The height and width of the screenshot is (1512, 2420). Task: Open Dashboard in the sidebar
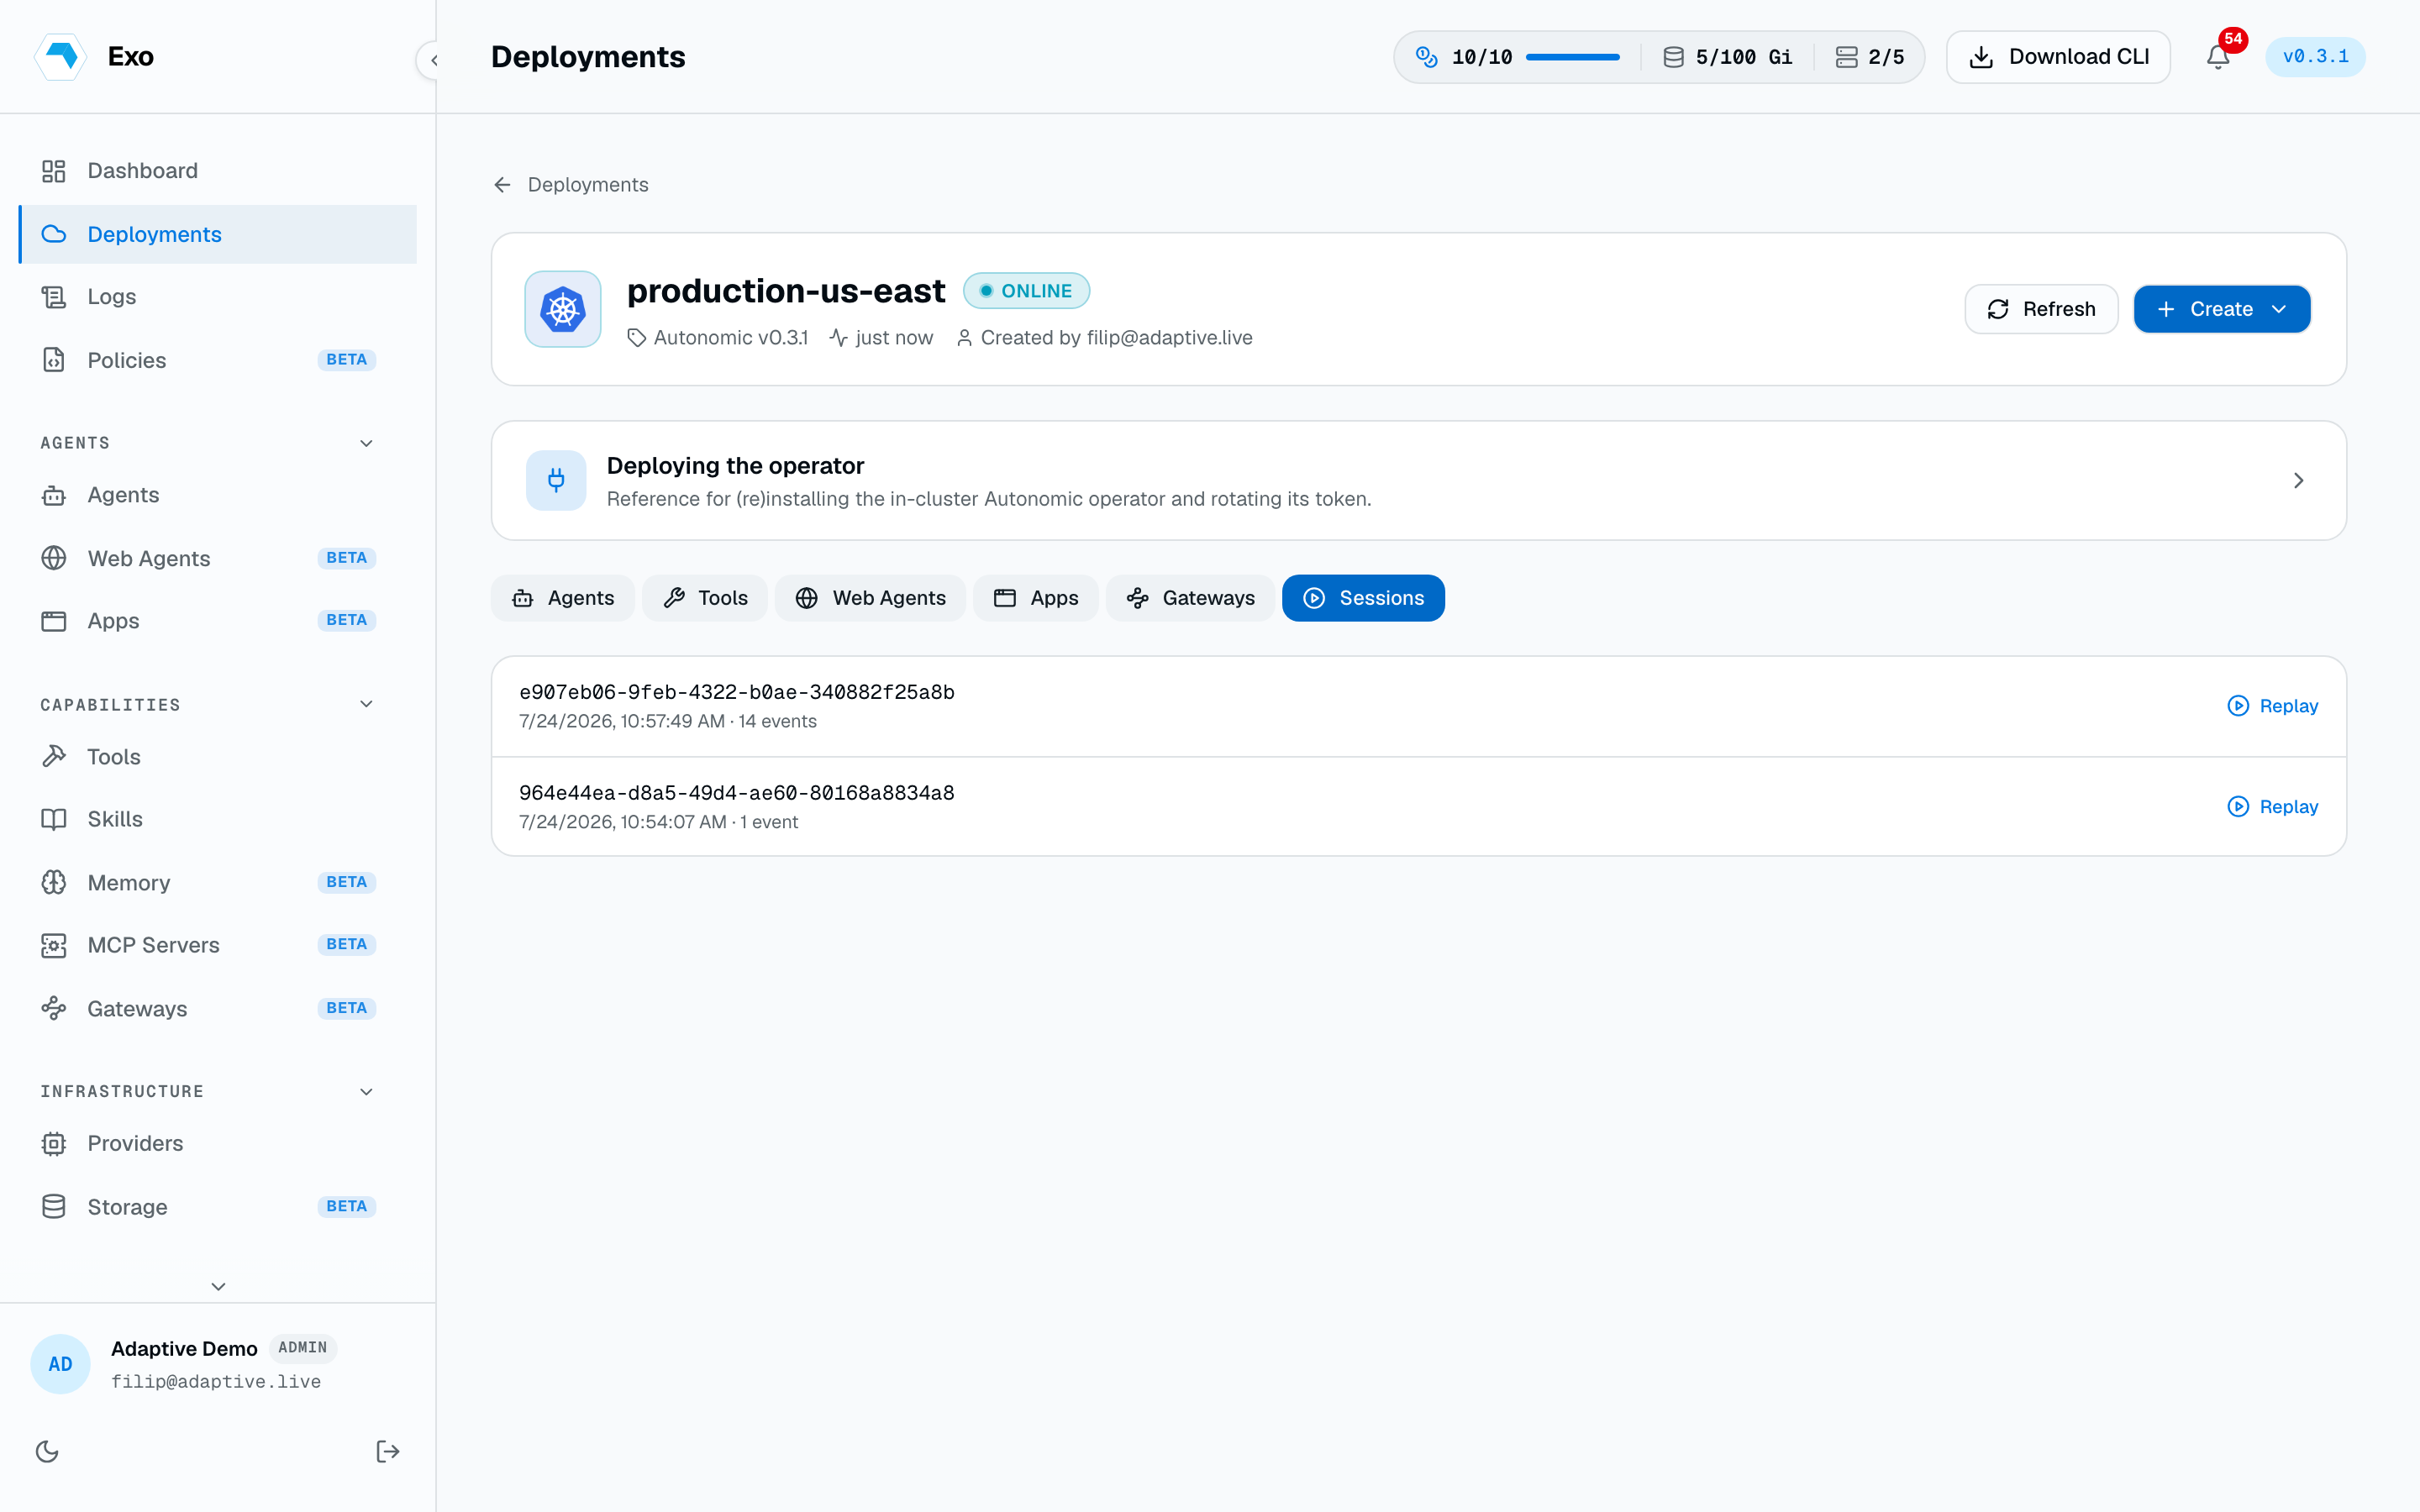pos(217,171)
